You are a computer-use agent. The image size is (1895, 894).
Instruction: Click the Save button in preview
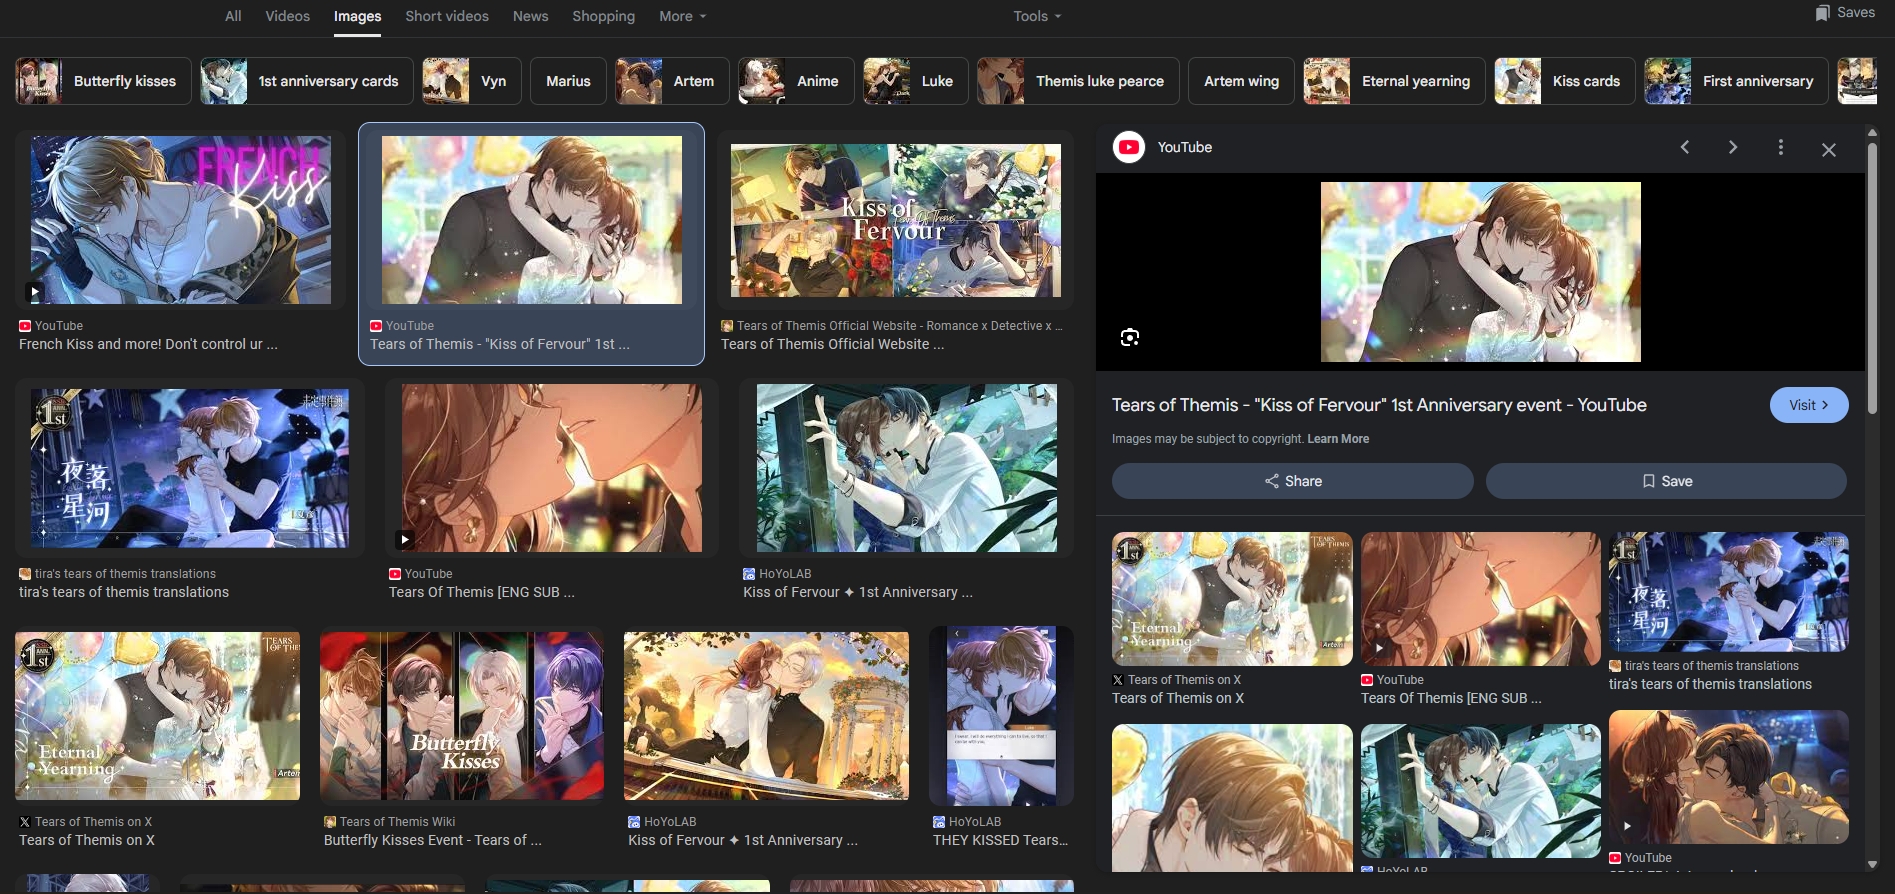pos(1666,481)
